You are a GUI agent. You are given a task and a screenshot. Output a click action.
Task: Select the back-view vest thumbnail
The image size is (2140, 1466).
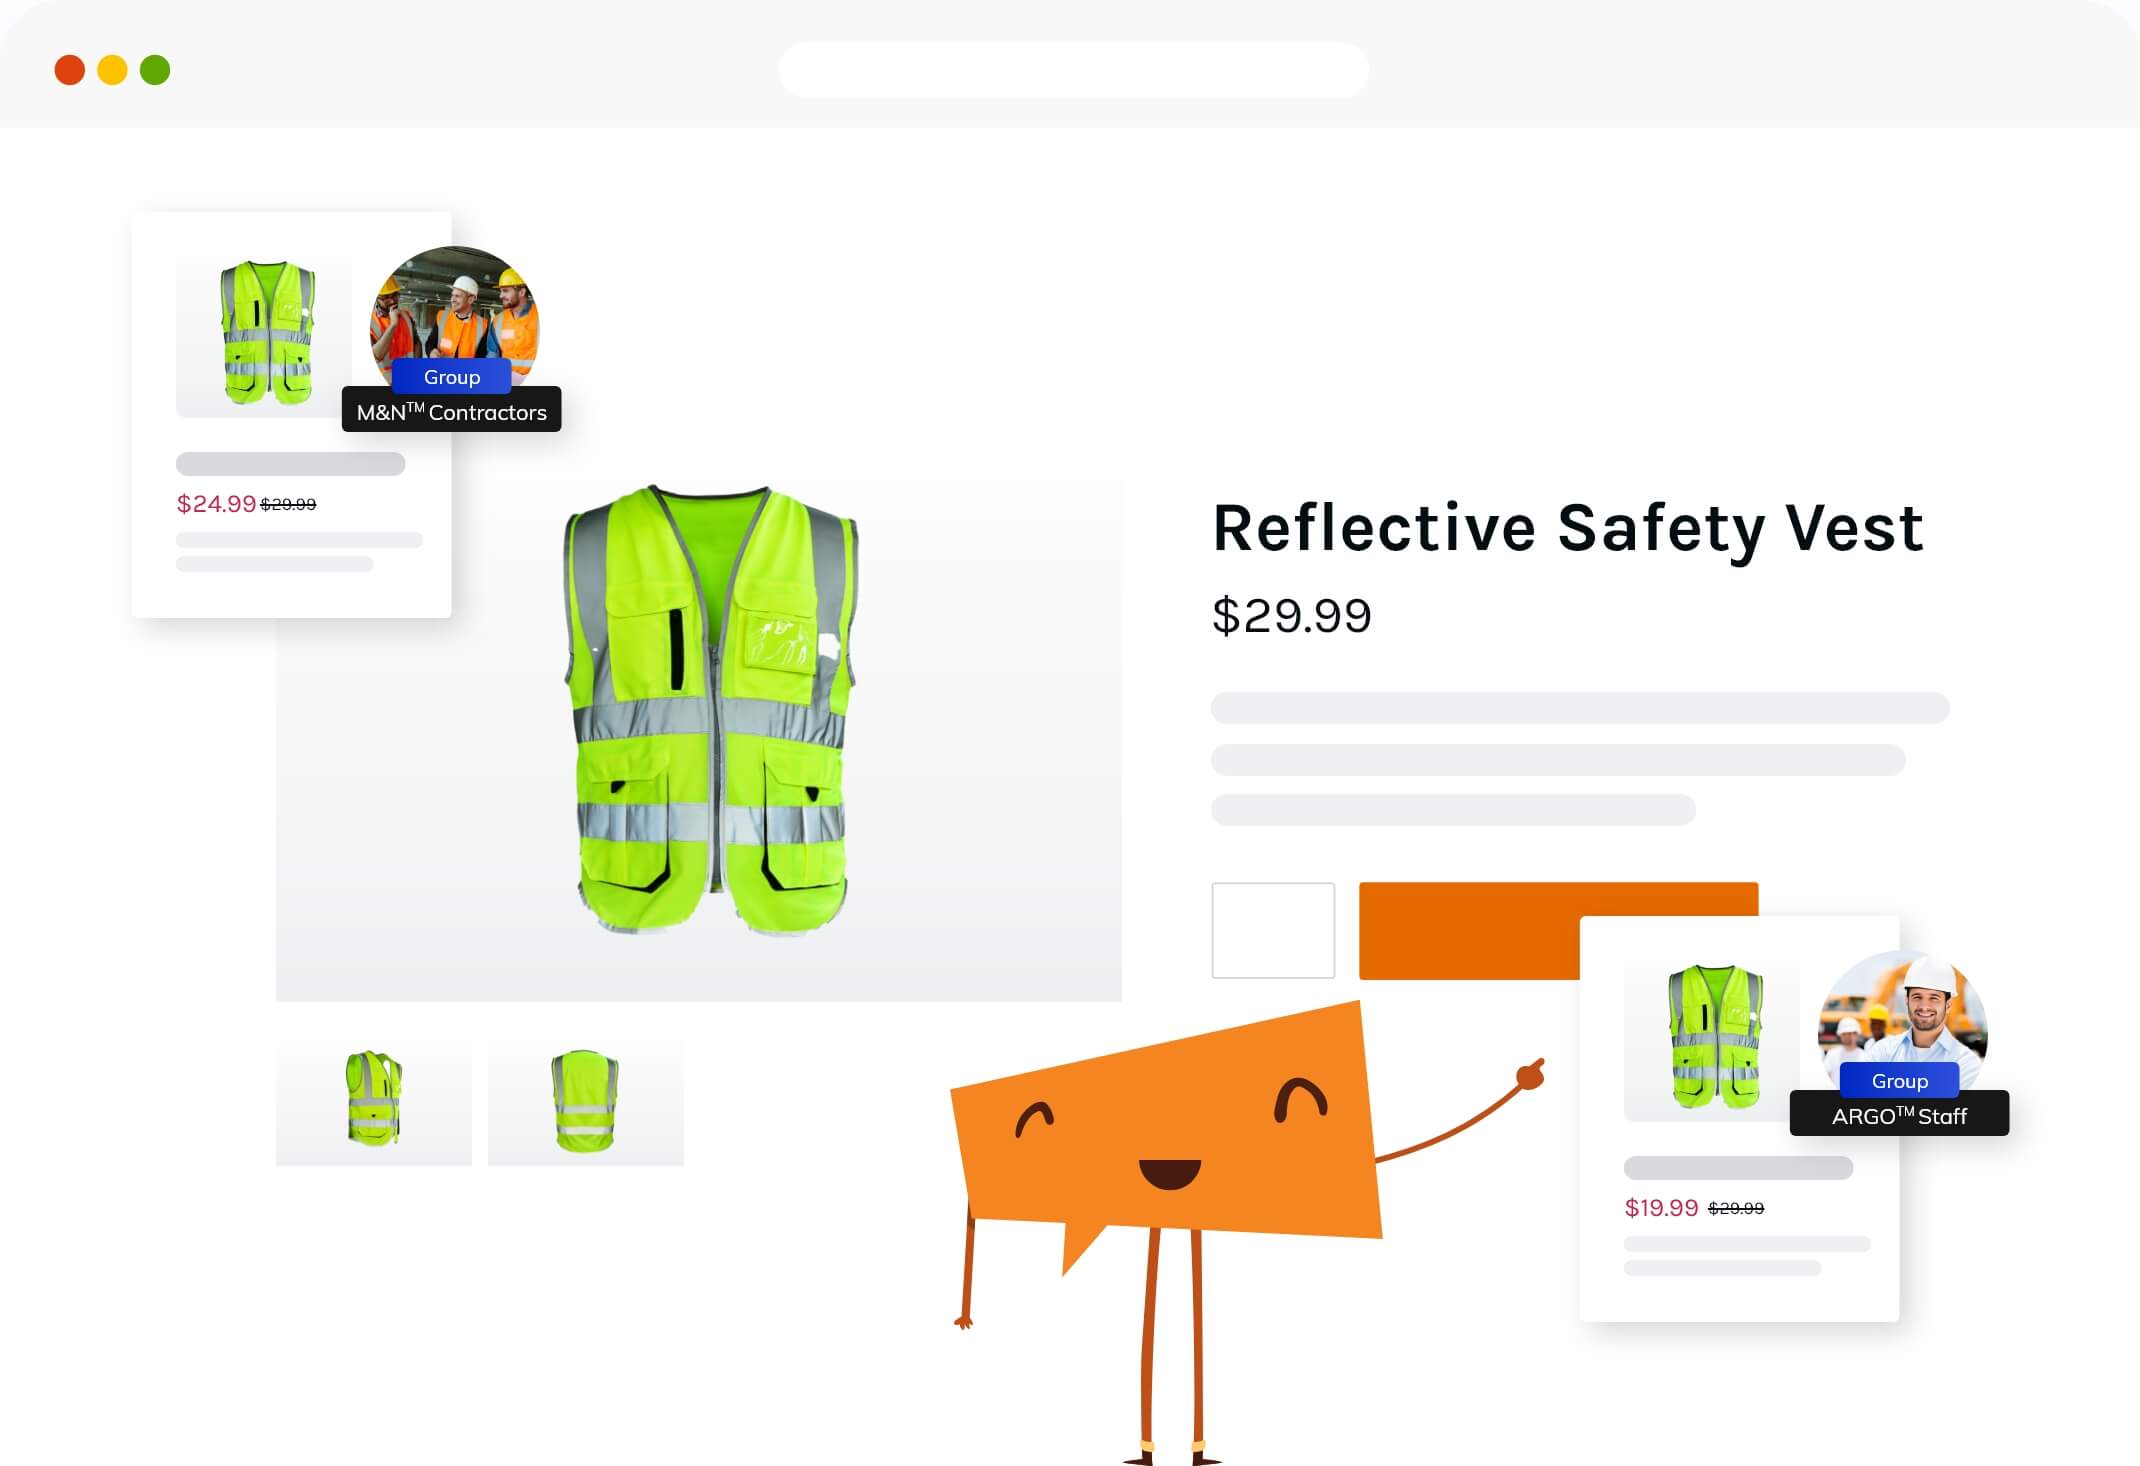[586, 1101]
